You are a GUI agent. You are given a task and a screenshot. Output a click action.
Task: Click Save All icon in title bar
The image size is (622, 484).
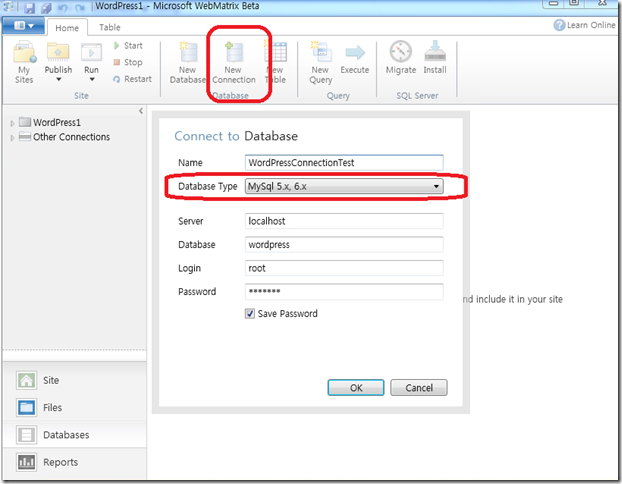(46, 8)
